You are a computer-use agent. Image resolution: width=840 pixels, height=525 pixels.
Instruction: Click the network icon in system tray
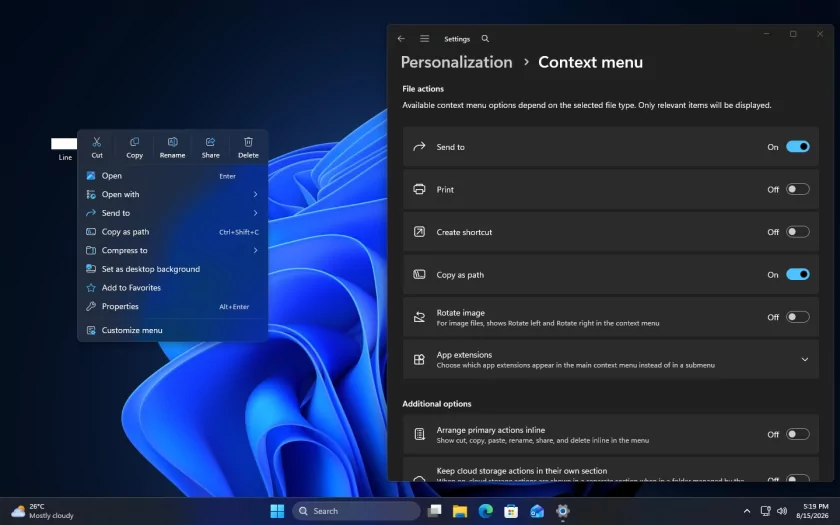point(766,511)
